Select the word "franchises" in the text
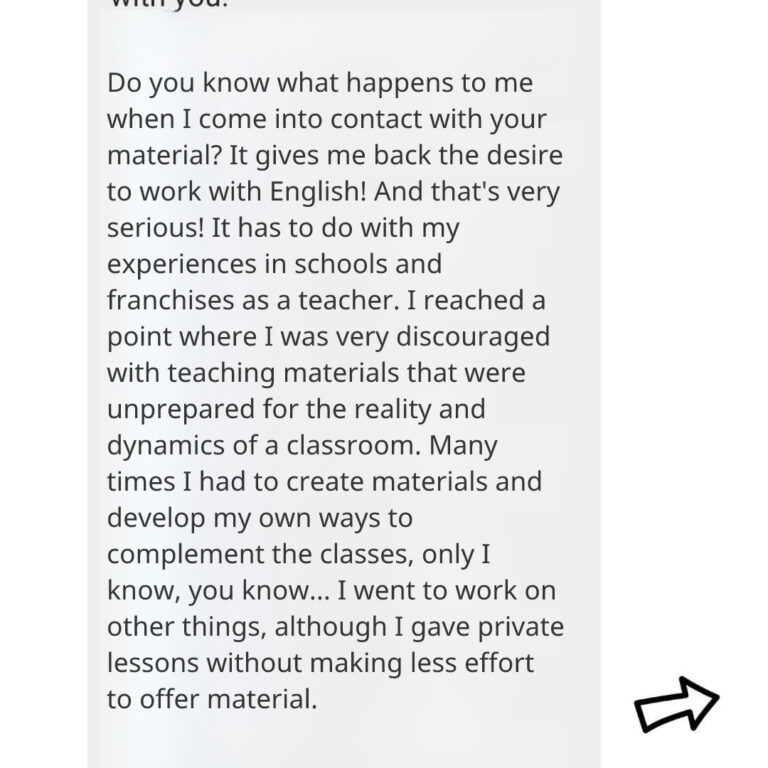The image size is (768, 768). pos(170,300)
